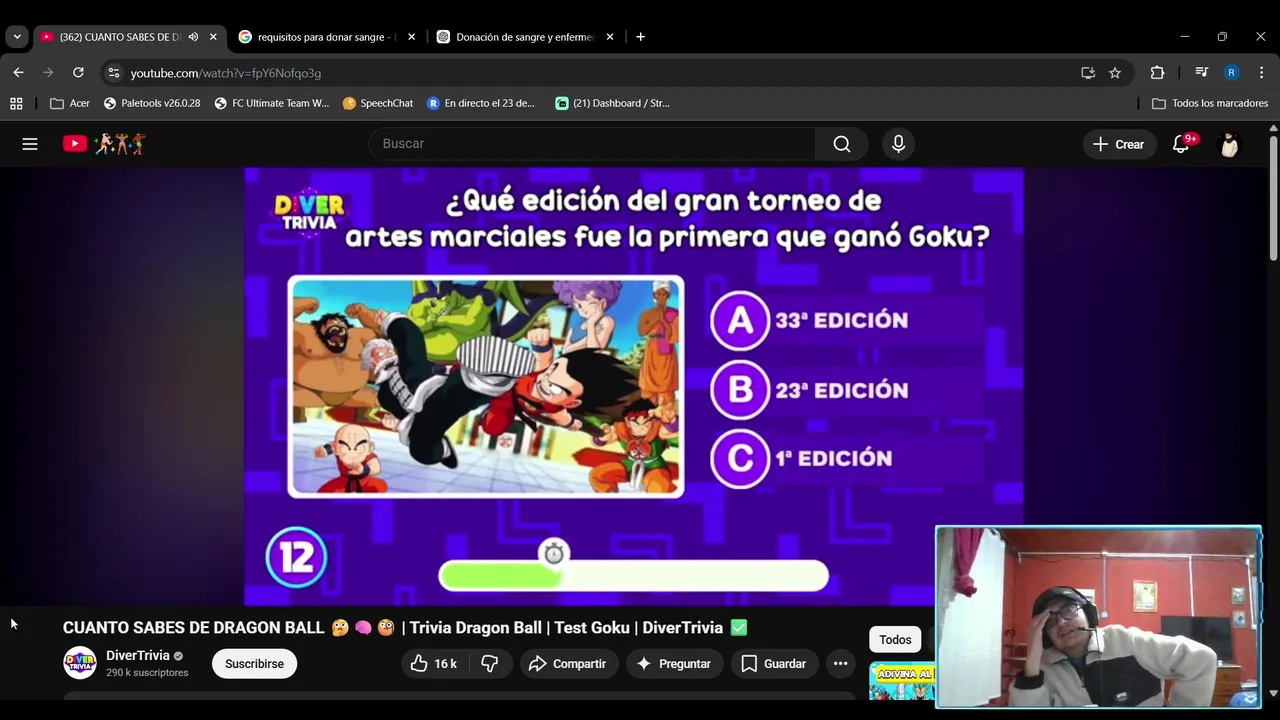1280x720 pixels.
Task: Reload the page with refresh icon
Action: pos(78,73)
